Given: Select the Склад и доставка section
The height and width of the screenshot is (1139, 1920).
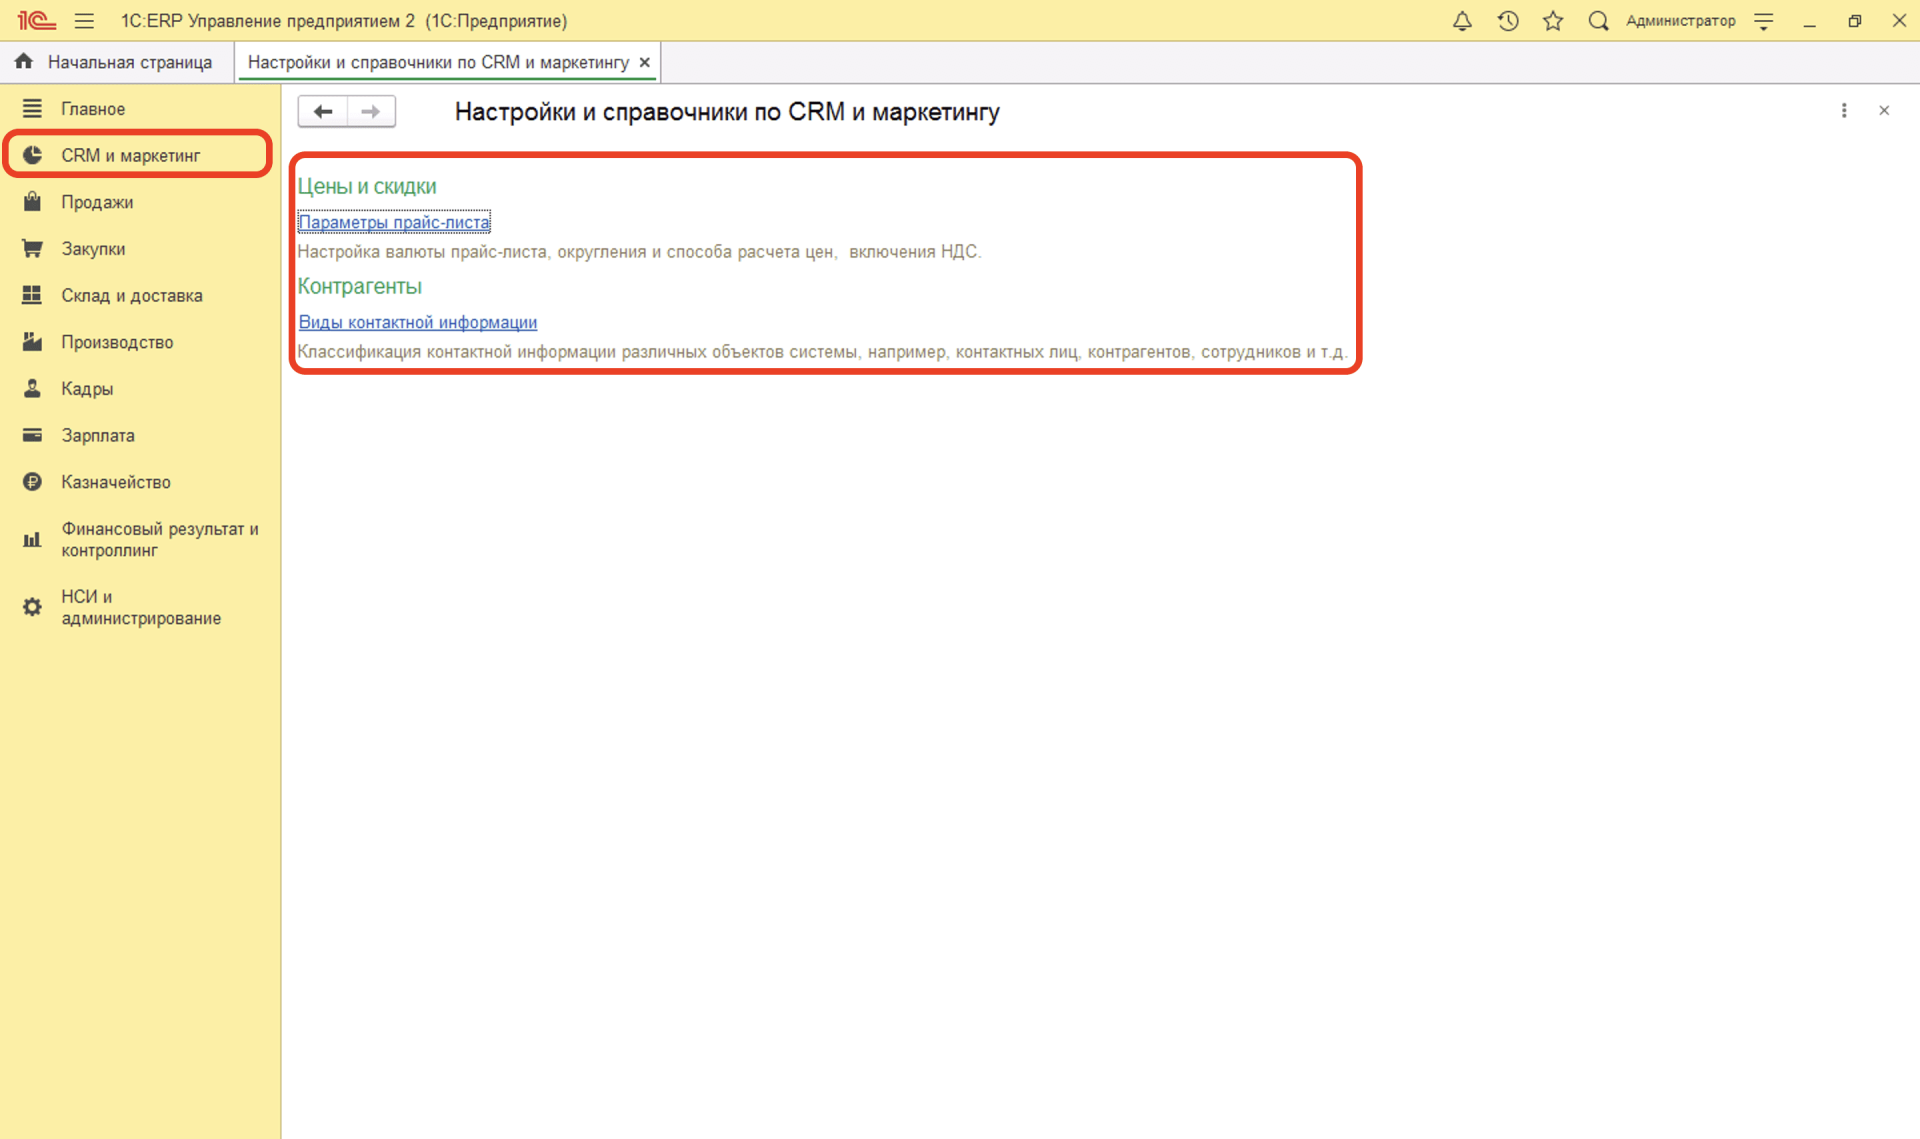Looking at the screenshot, I should (131, 295).
